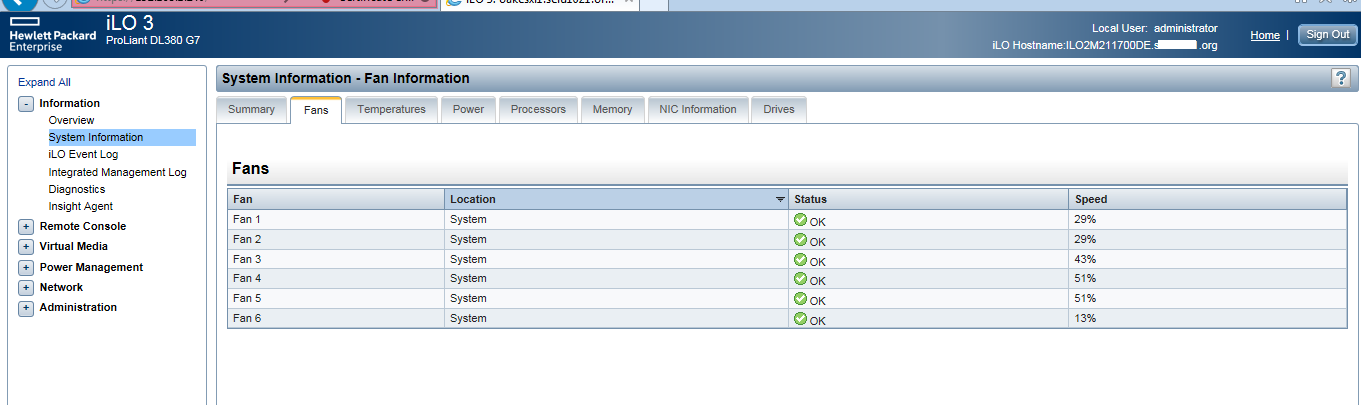The width and height of the screenshot is (1361, 405).
Task: Expand the Remote Console section
Action: pos(26,227)
